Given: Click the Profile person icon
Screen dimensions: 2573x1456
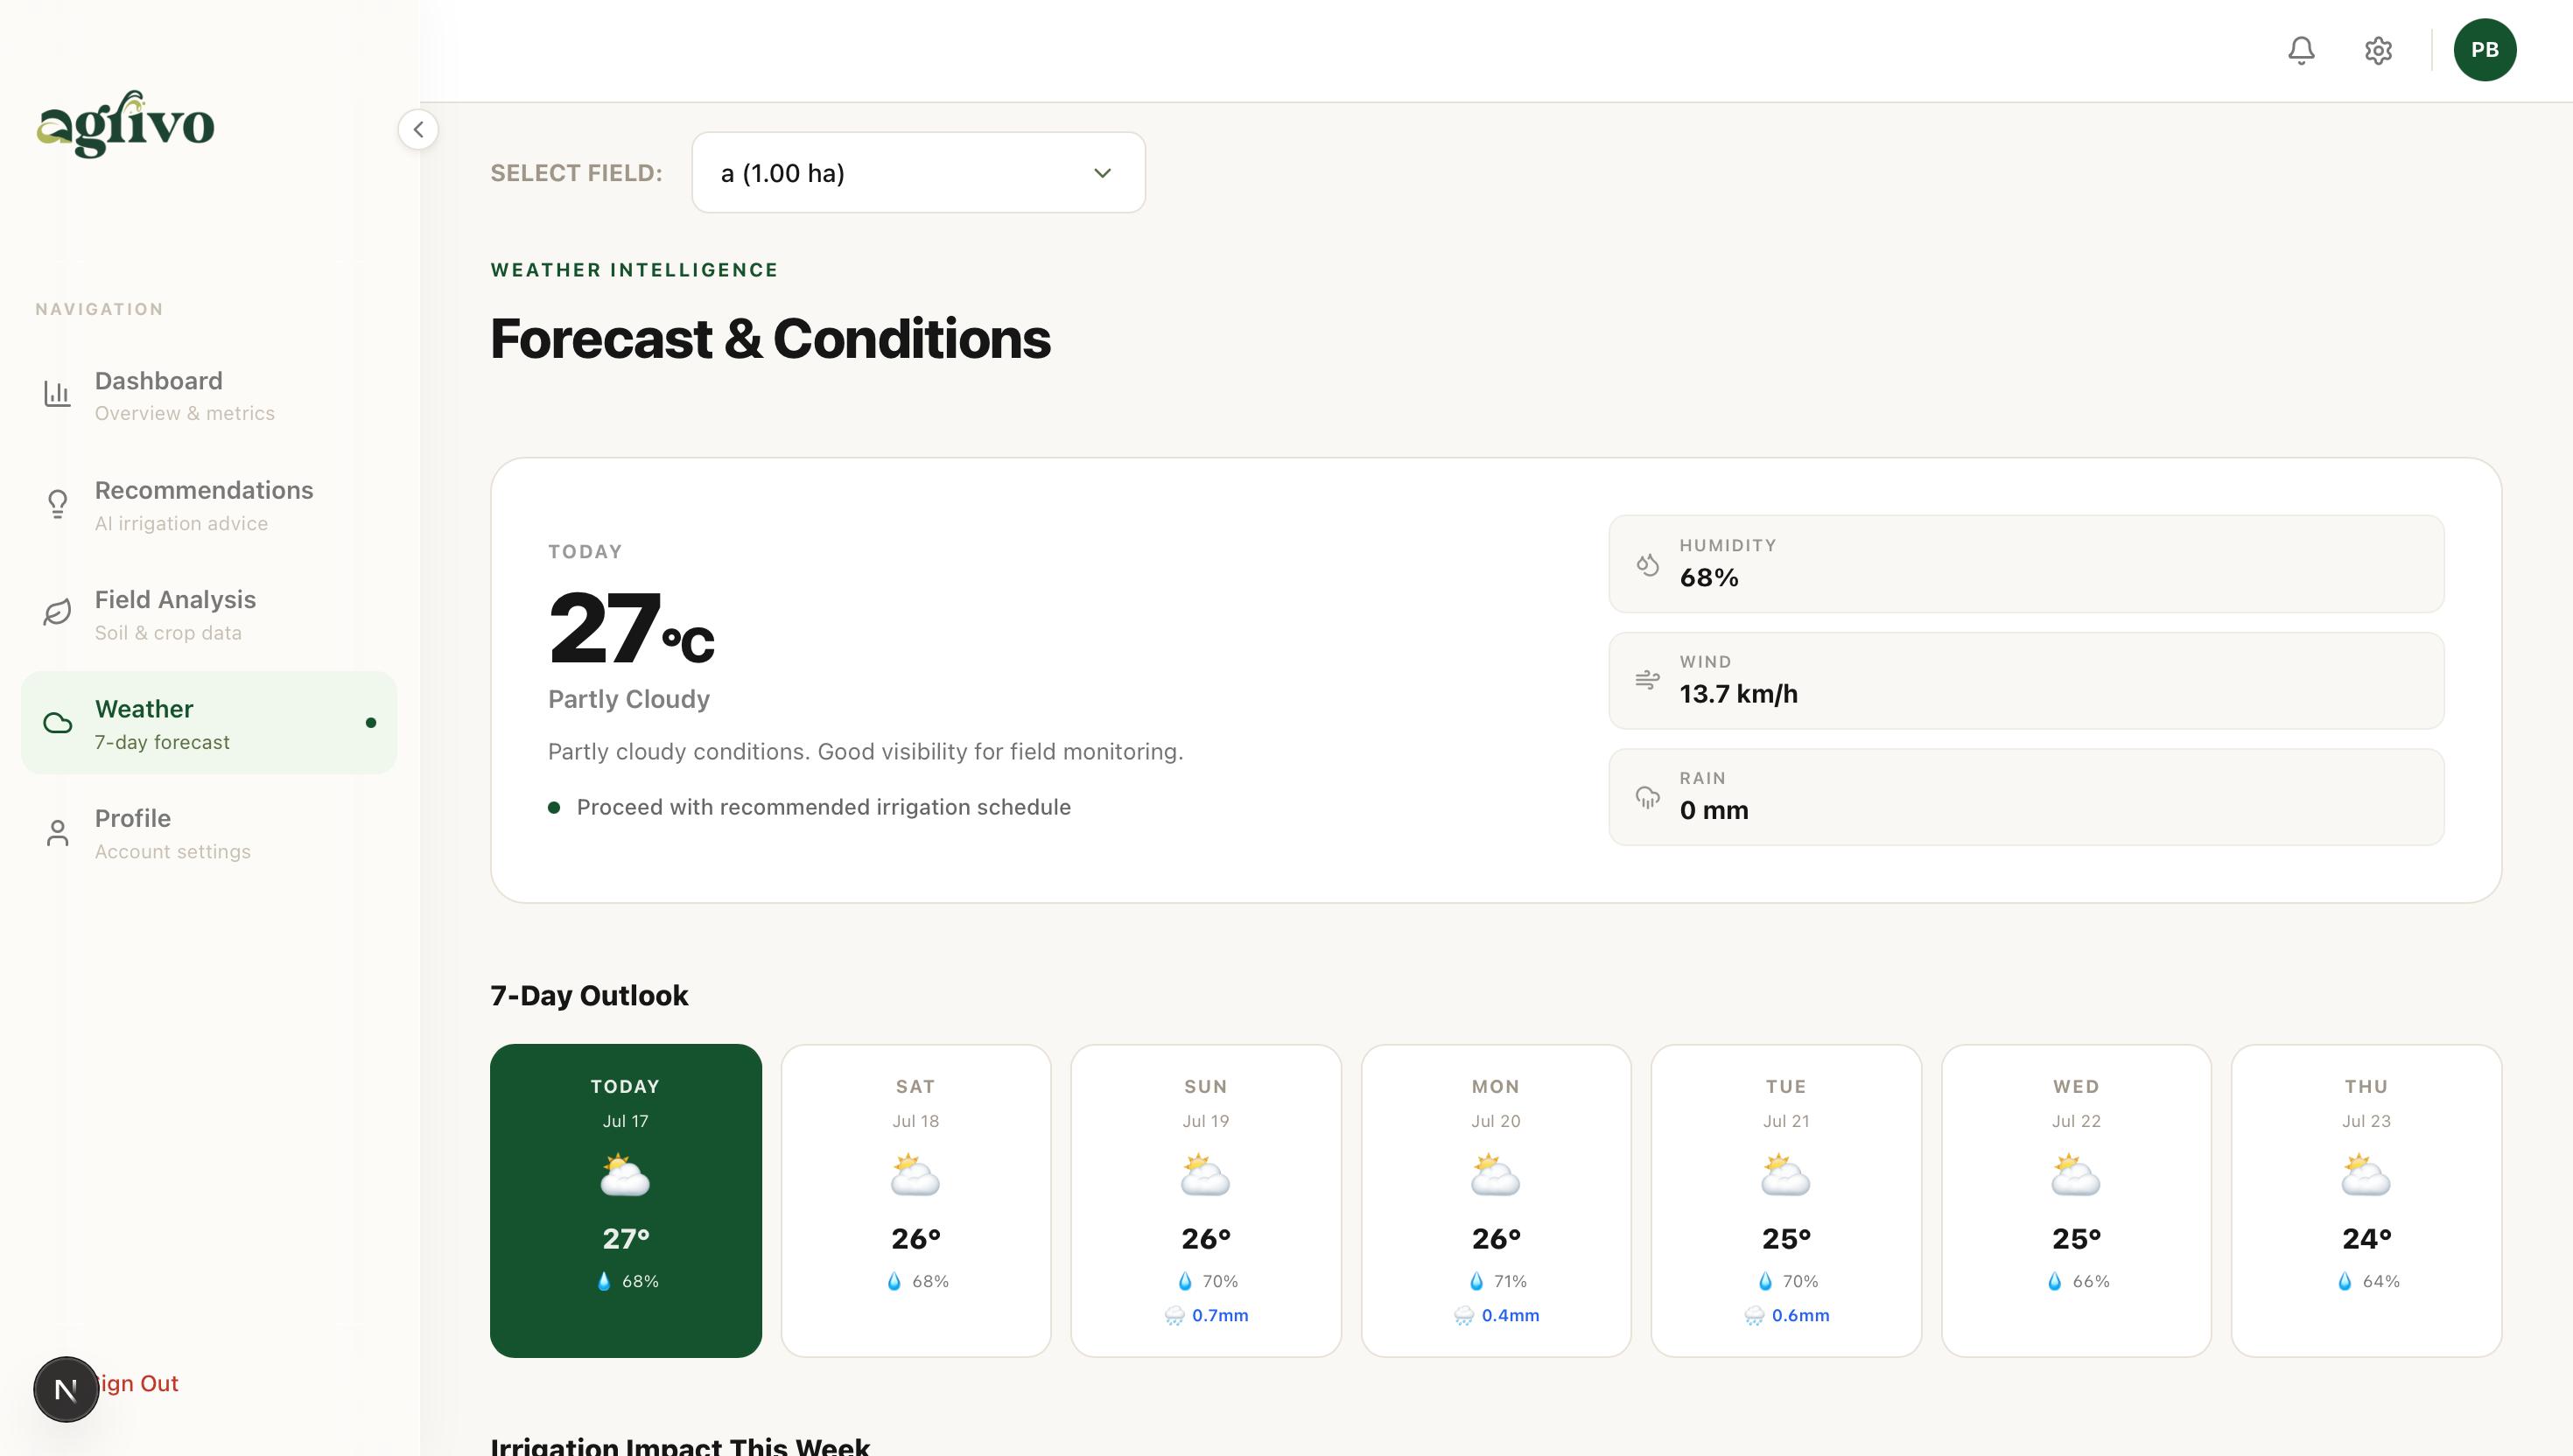Looking at the screenshot, I should click(58, 832).
